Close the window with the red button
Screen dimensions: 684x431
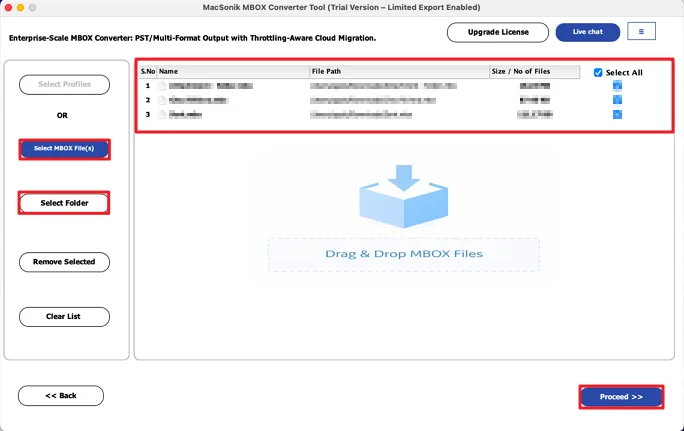coord(8,8)
